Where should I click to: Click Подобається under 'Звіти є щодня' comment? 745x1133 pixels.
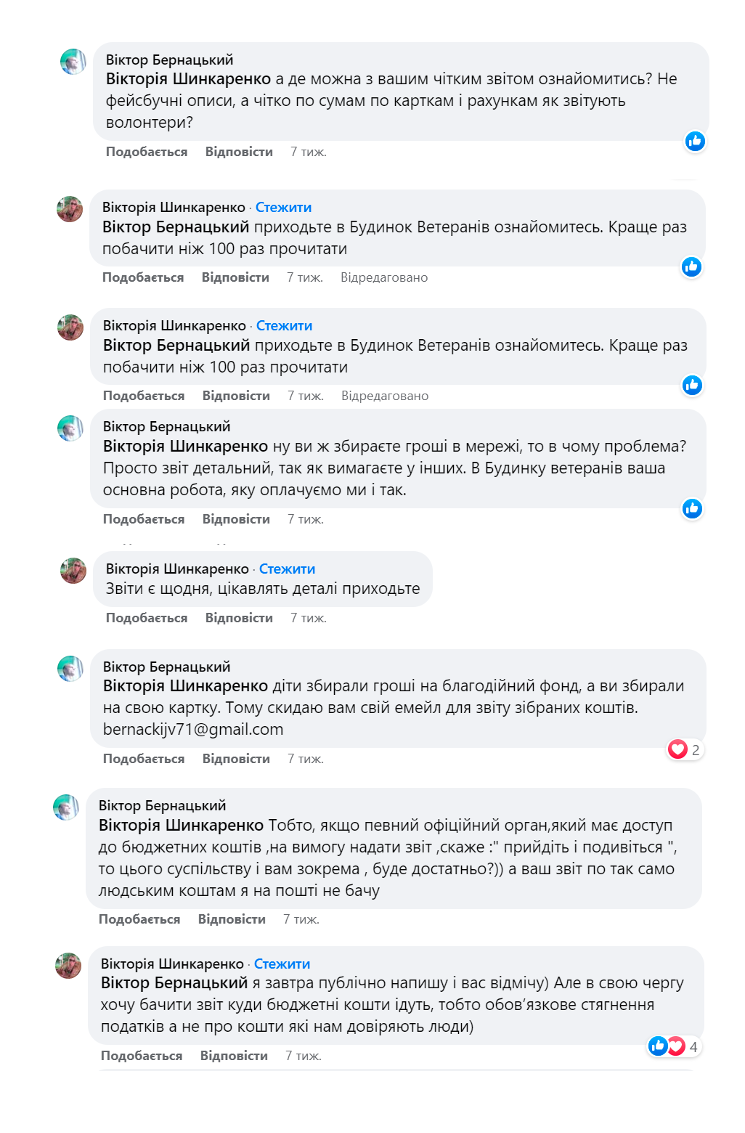pyautogui.click(x=147, y=618)
